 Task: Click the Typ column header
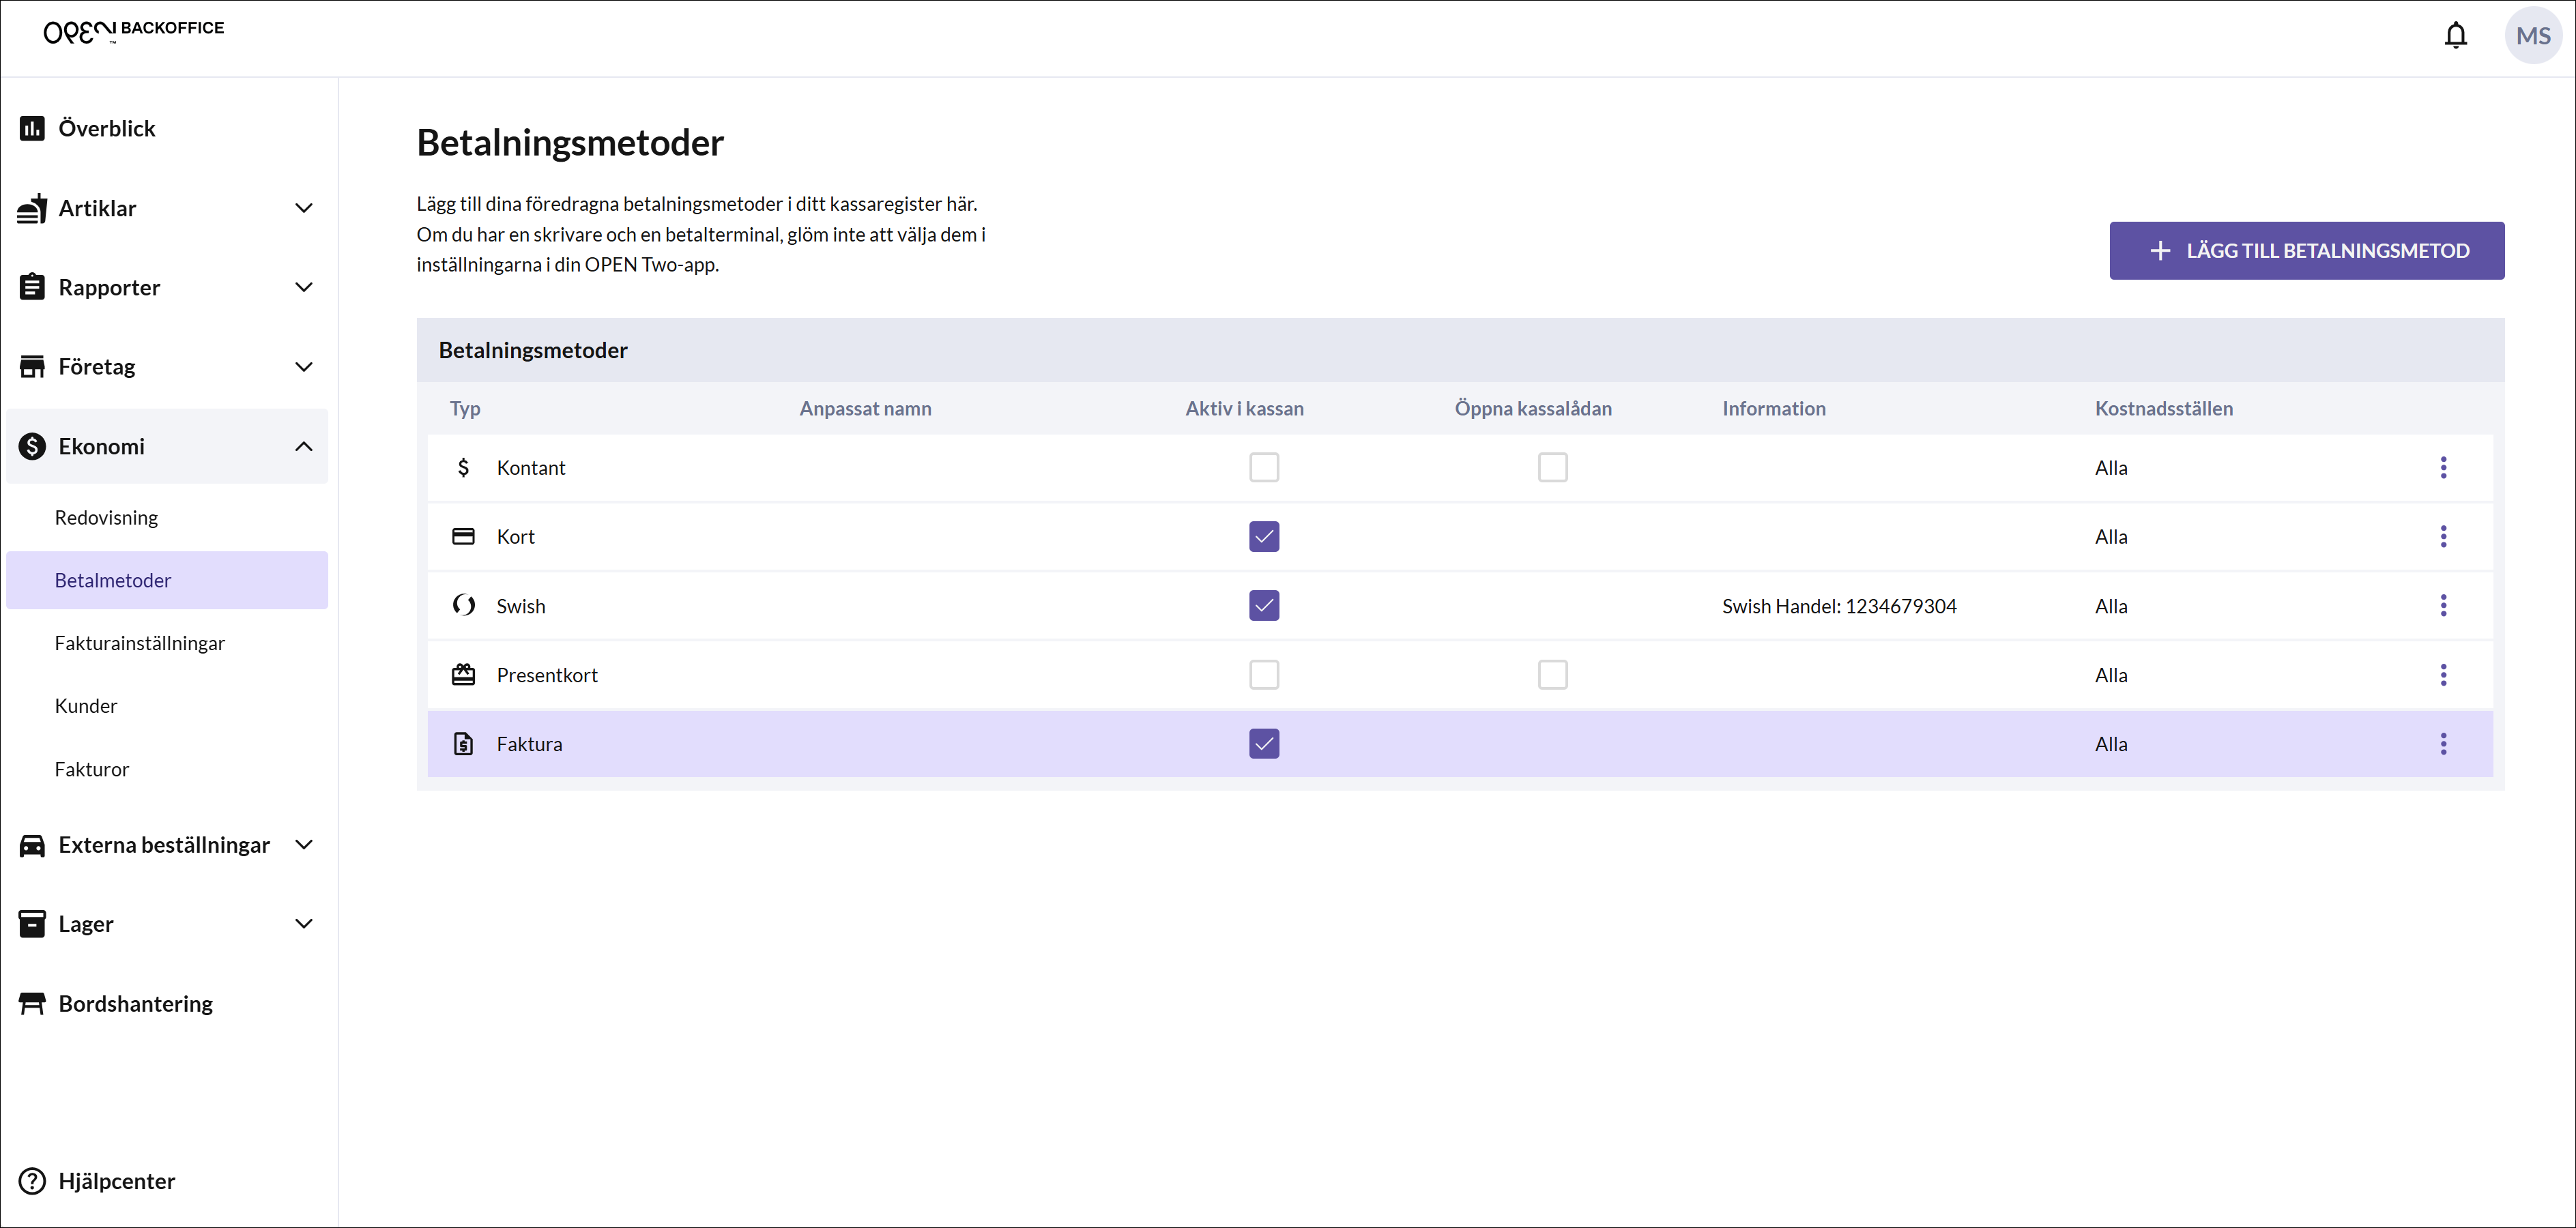click(465, 408)
